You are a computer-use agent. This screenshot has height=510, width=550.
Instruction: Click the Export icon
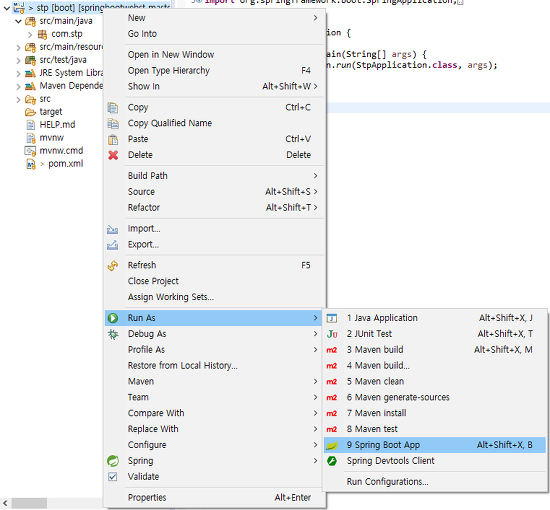[112, 245]
